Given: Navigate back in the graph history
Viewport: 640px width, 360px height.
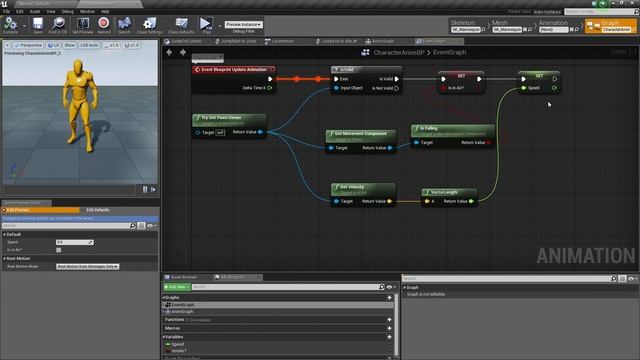Looking at the screenshot, I should click(x=169, y=52).
